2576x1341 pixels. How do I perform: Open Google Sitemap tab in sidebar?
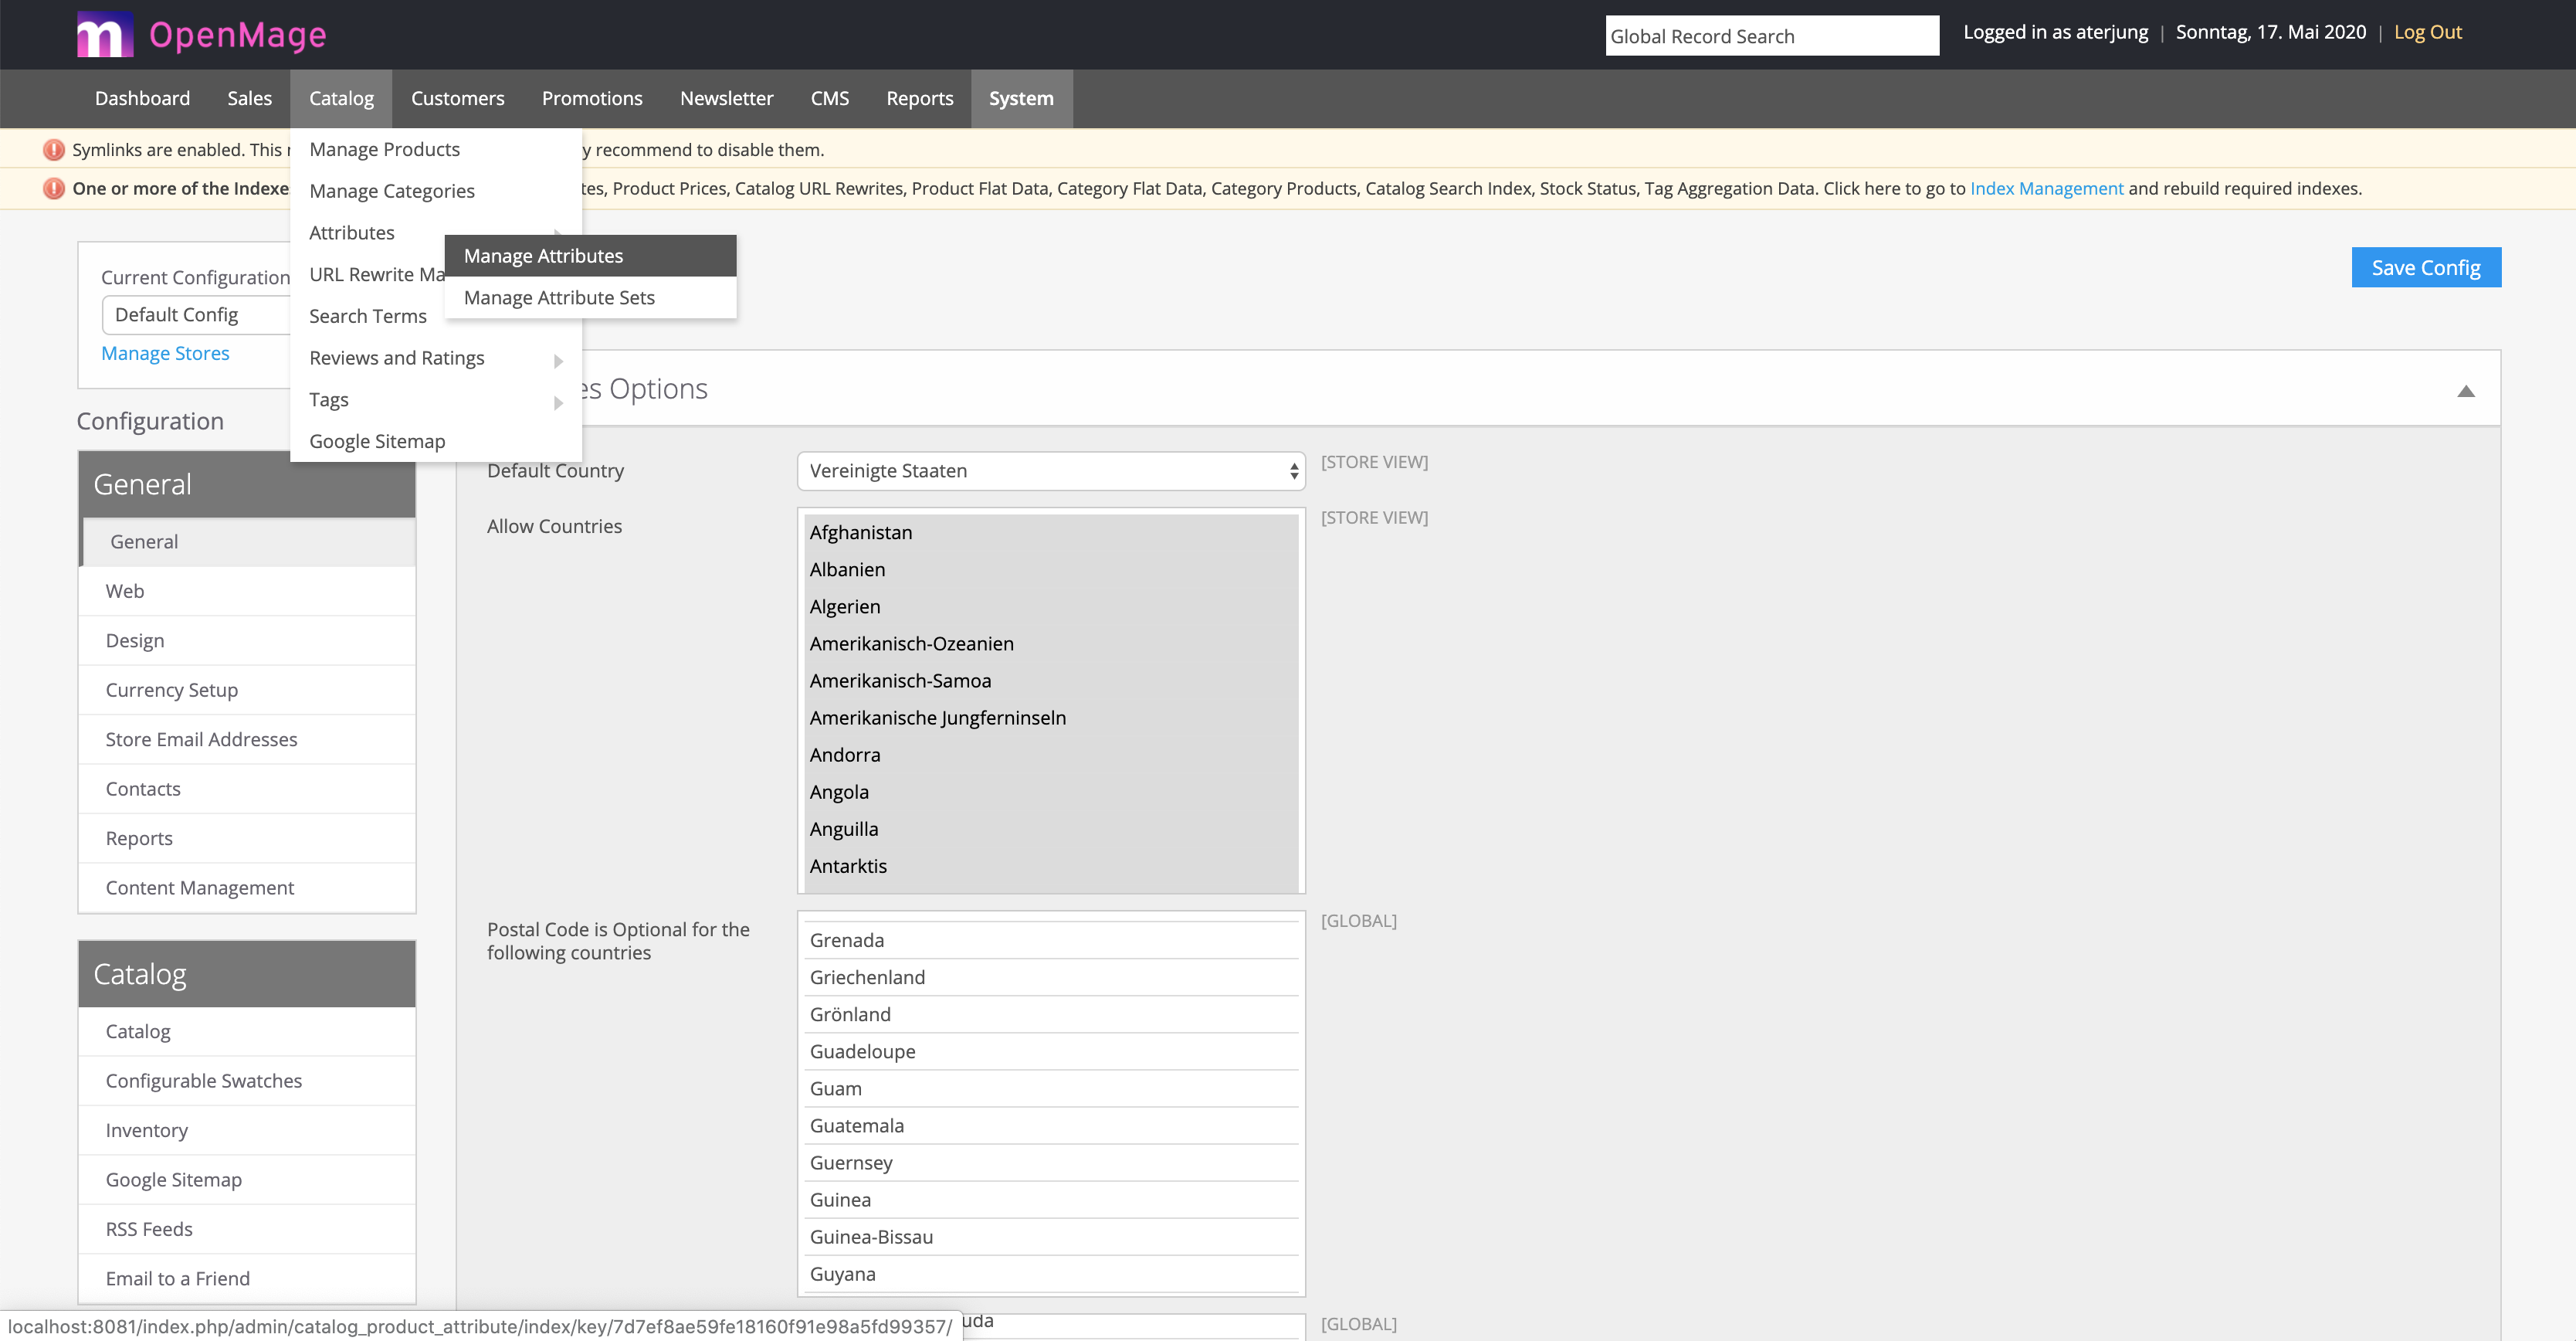click(x=247, y=1180)
